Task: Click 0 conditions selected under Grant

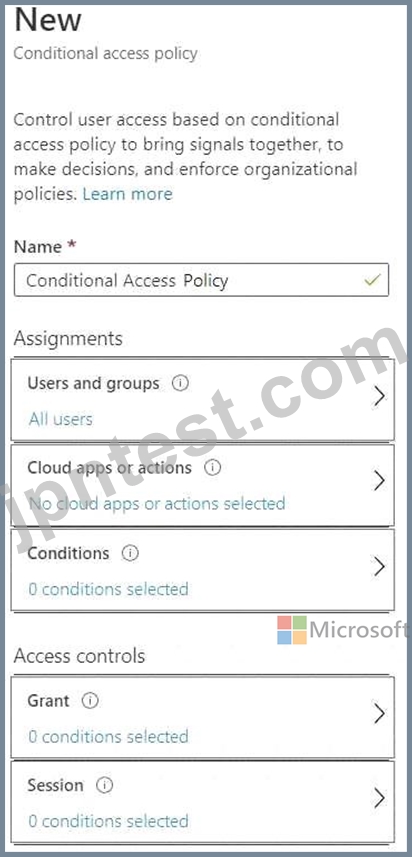Action: (x=108, y=736)
